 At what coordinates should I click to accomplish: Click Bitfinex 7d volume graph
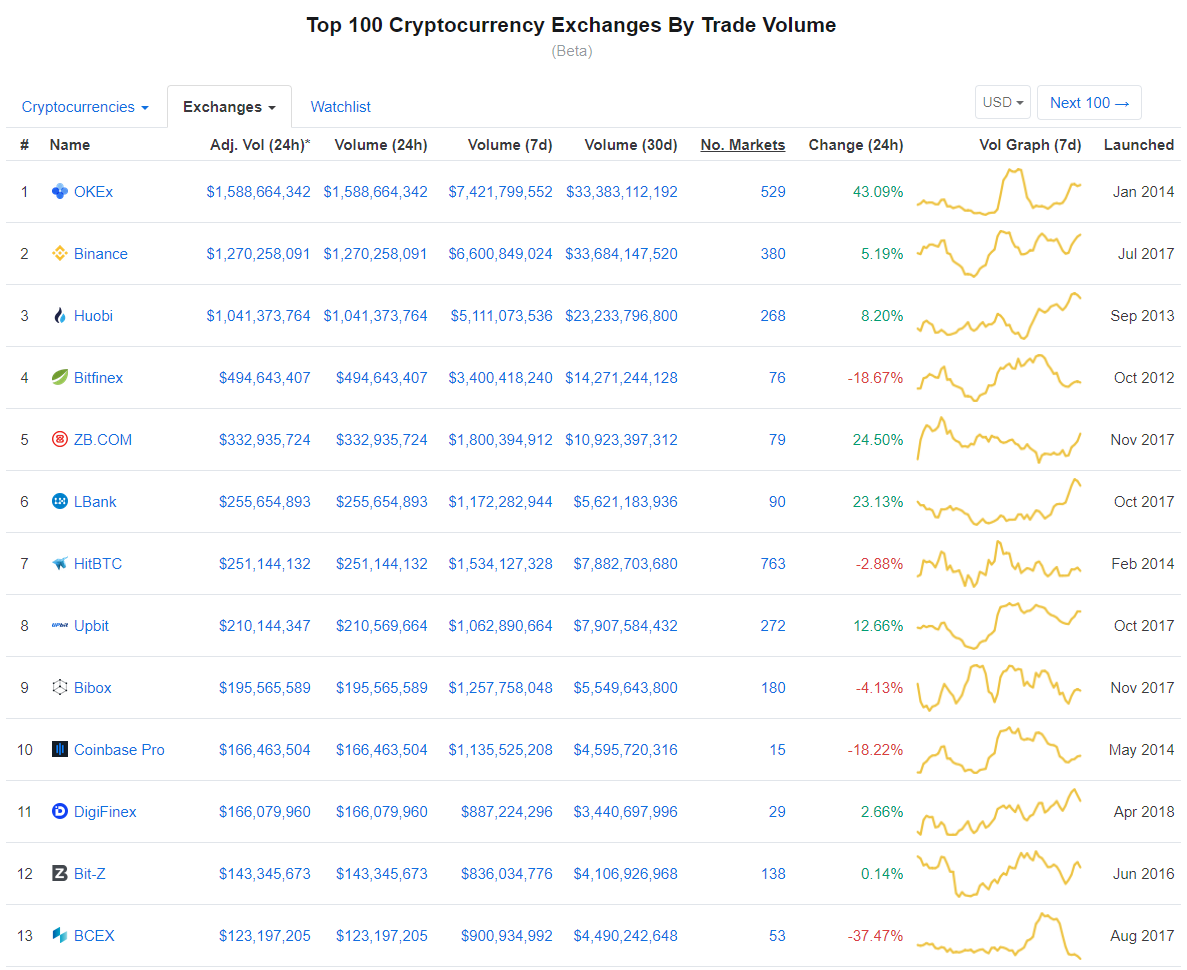click(x=999, y=377)
